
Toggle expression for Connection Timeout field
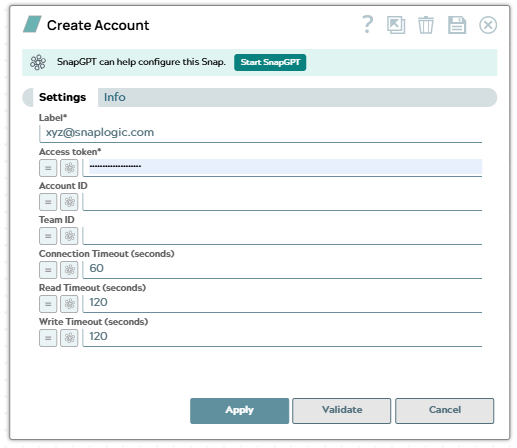pyautogui.click(x=48, y=270)
